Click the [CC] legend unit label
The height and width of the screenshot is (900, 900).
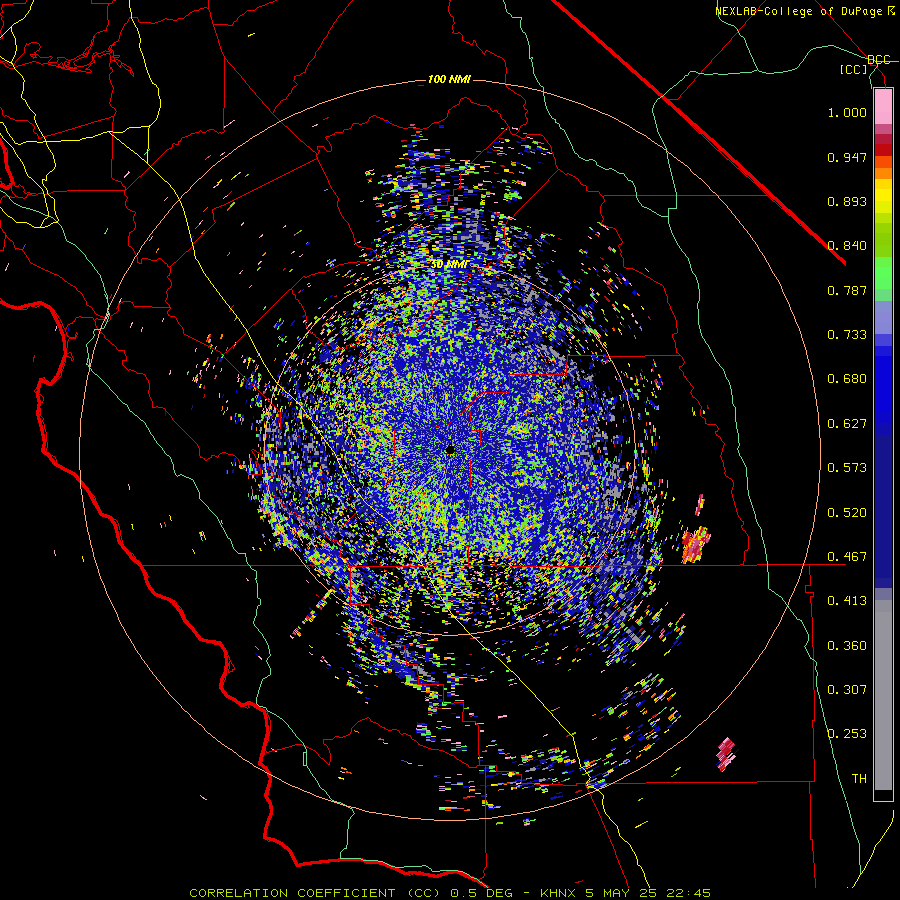coord(854,69)
